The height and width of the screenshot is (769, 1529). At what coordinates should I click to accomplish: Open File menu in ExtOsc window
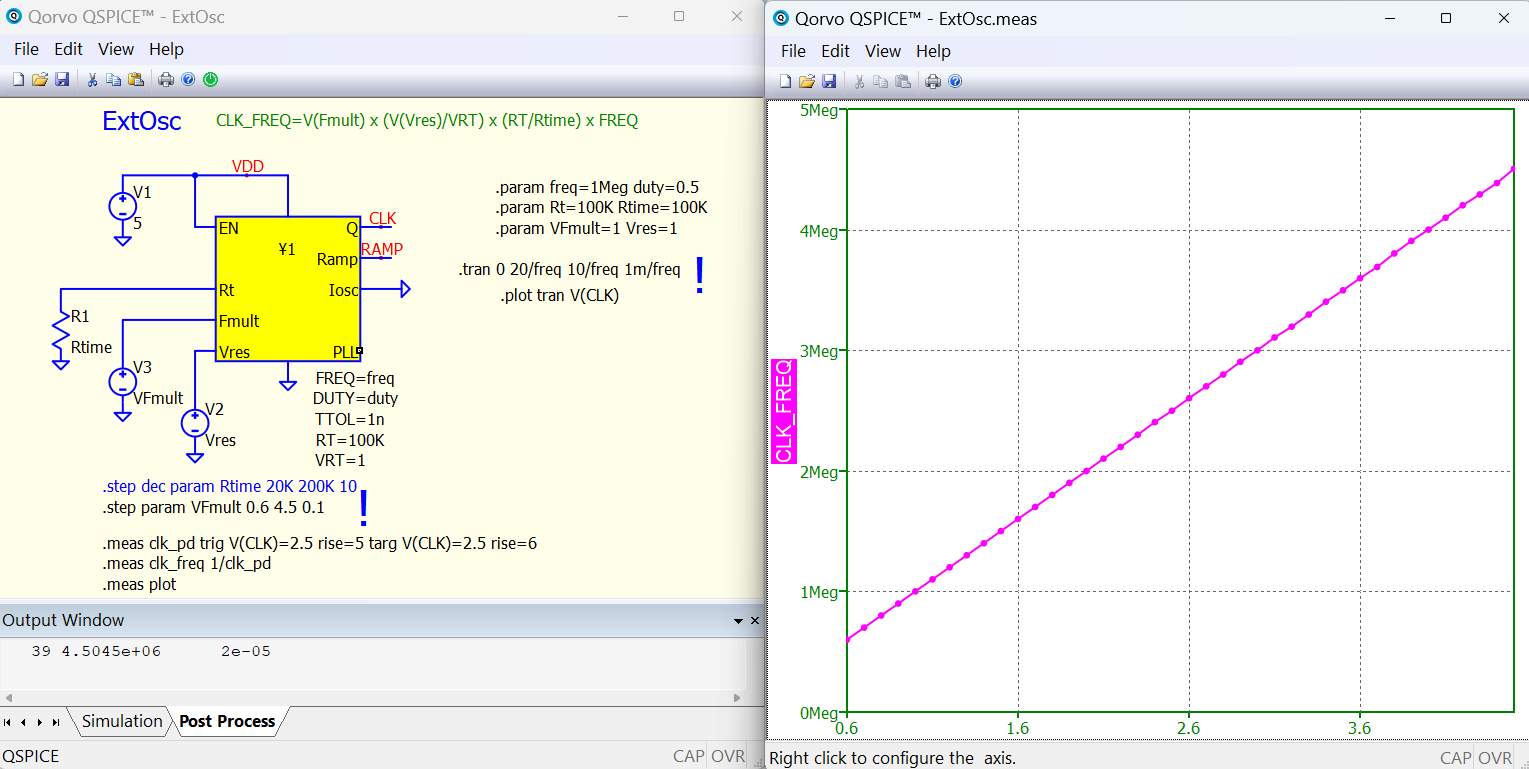pos(26,49)
